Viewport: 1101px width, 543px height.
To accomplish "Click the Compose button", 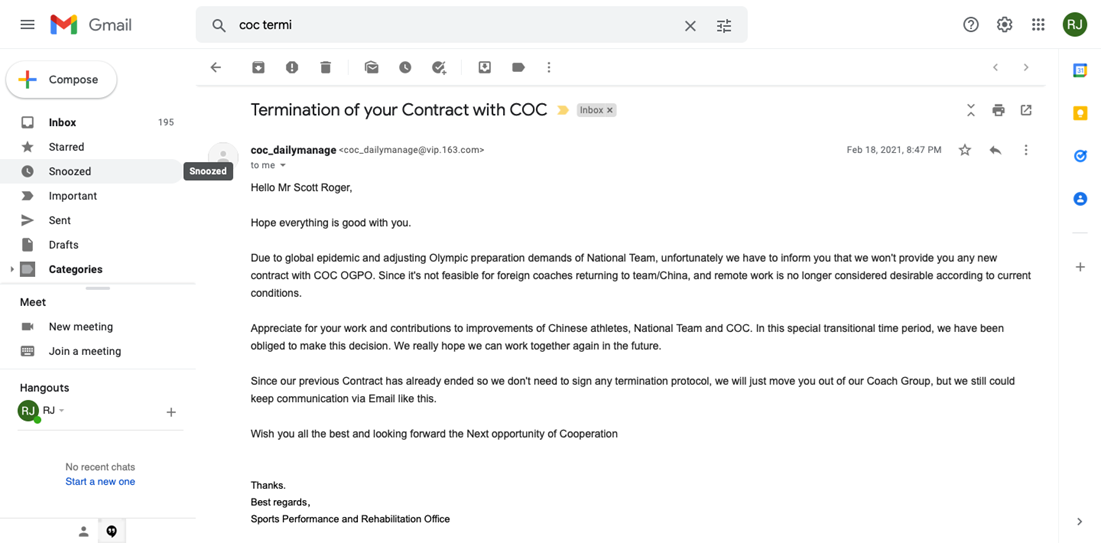I will click(x=62, y=80).
